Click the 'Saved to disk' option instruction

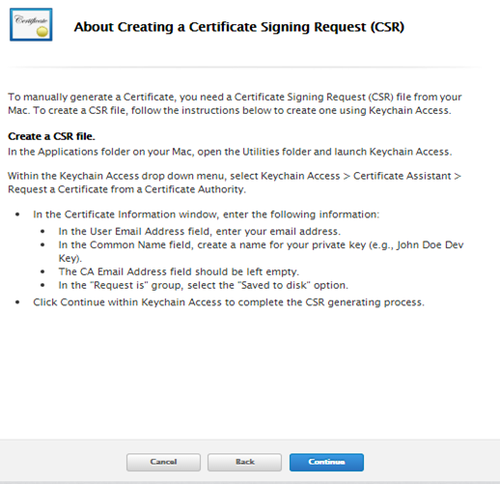(x=203, y=285)
